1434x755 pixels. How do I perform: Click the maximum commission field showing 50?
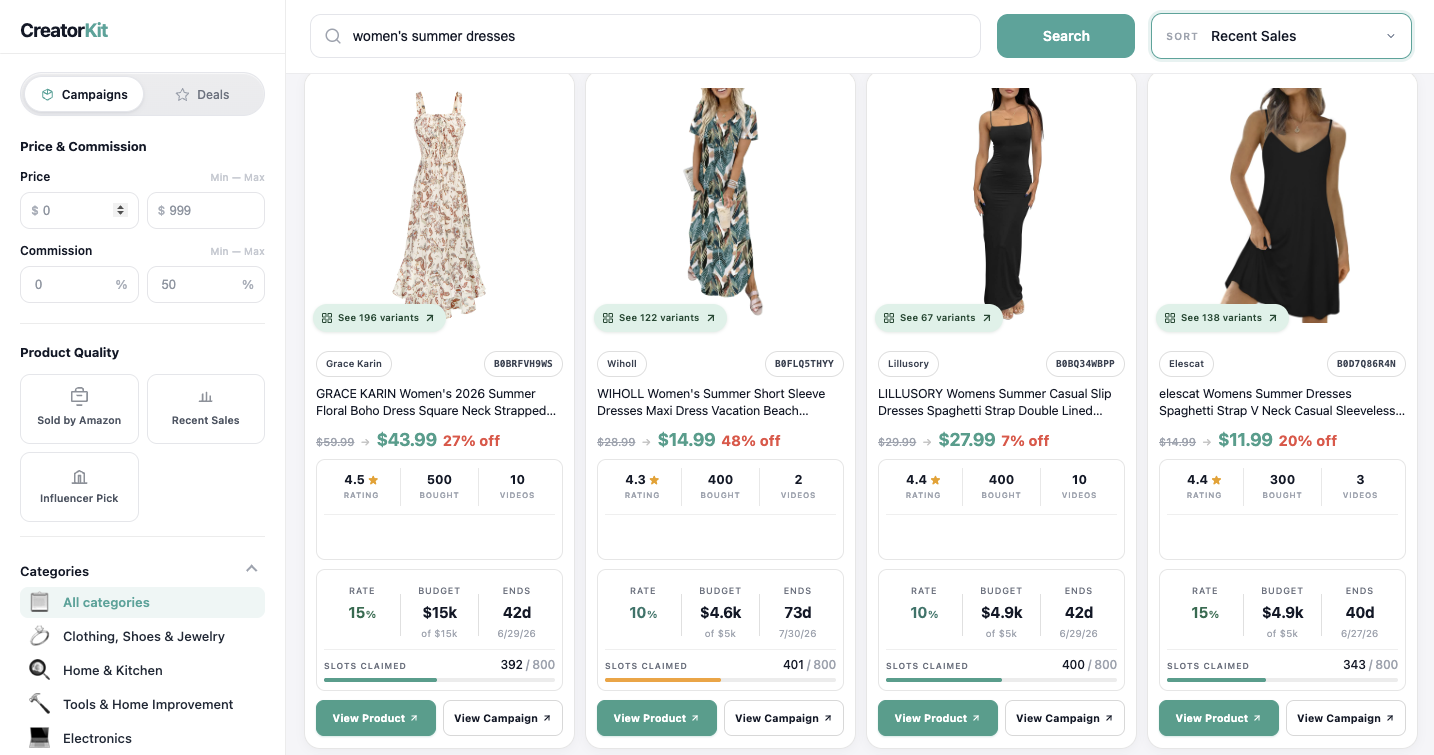coord(206,284)
